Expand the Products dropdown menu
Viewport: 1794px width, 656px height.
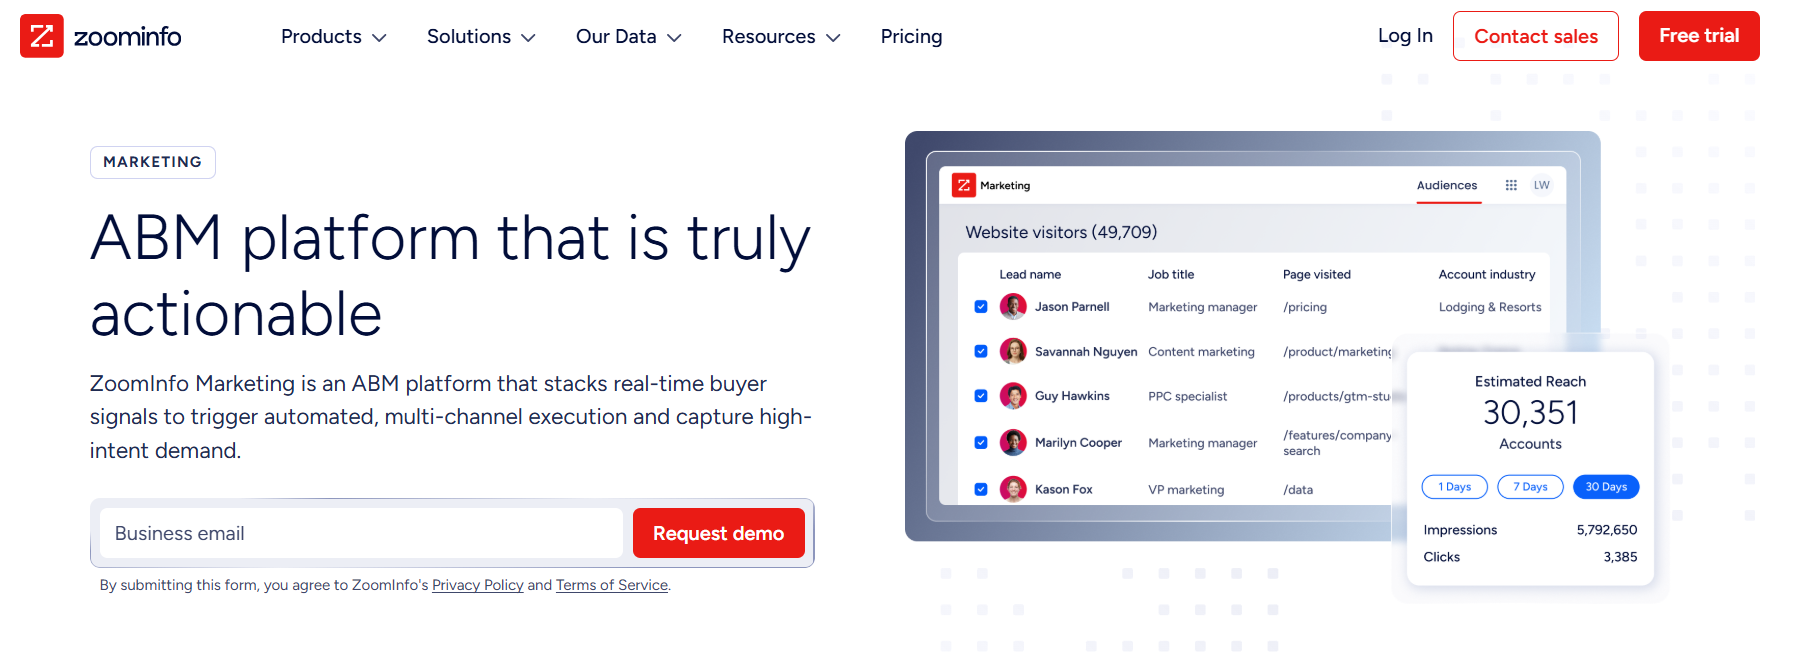pyautogui.click(x=333, y=37)
